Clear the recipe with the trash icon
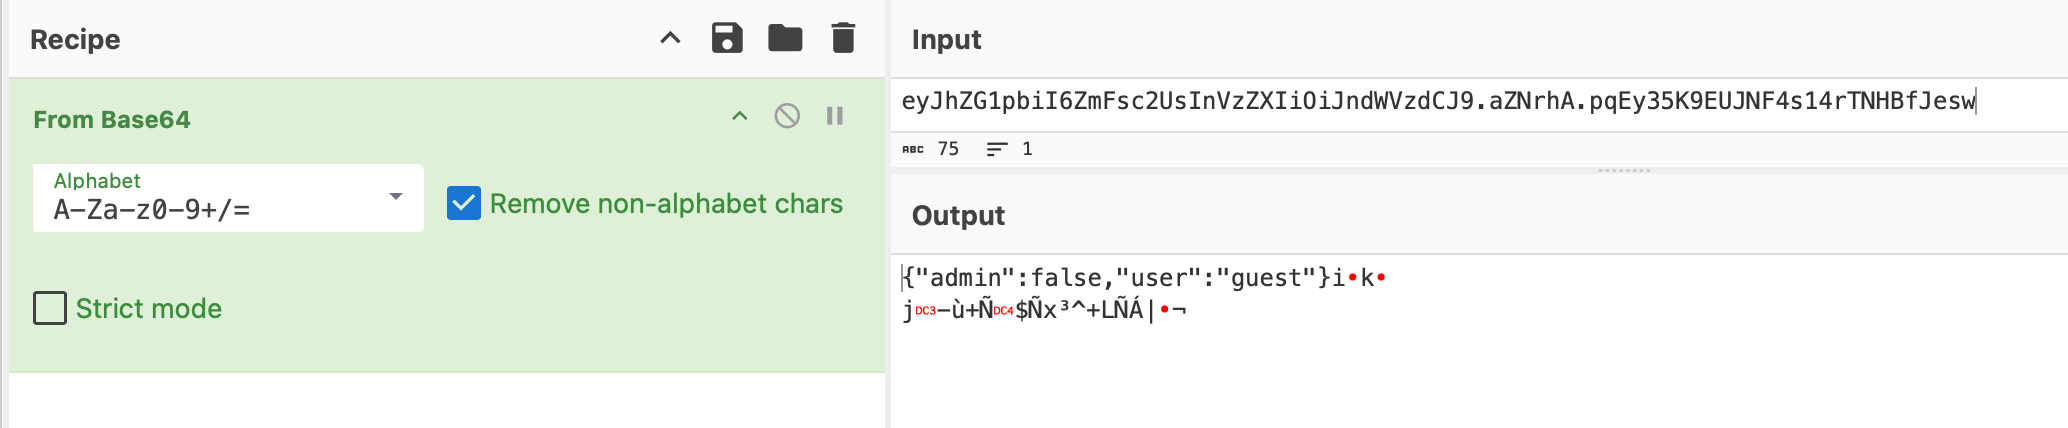Viewport: 2068px width, 428px height. (x=843, y=38)
